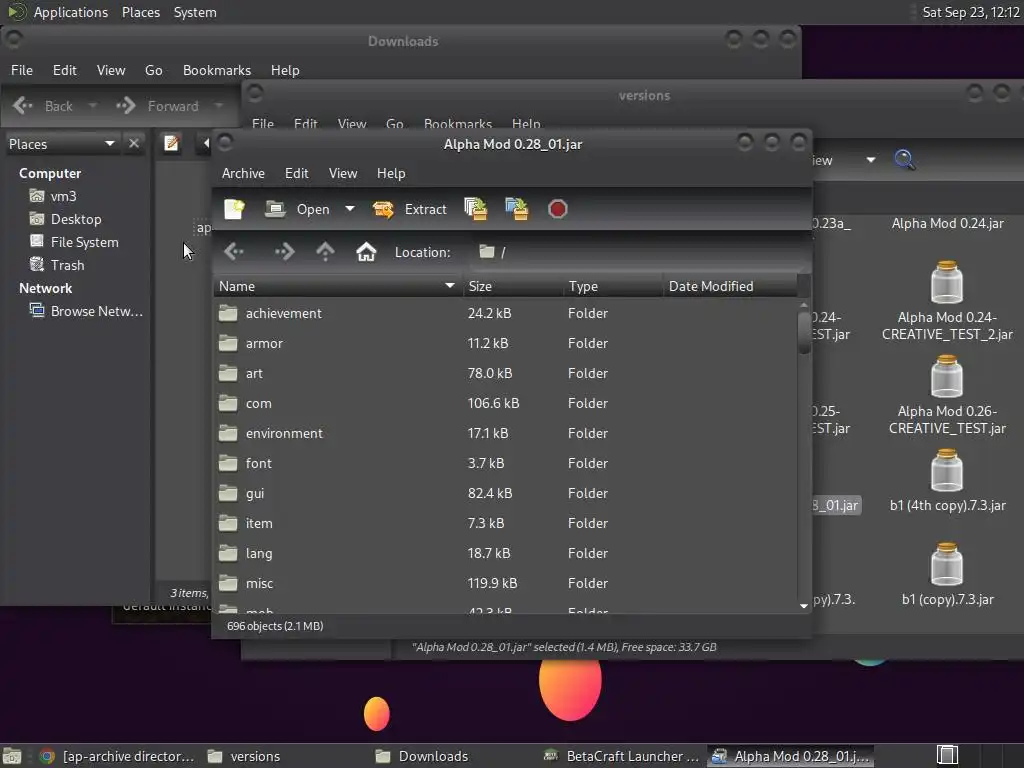The width and height of the screenshot is (1024, 768).
Task: Select Alpha Mod 0.26-CREATIVE_TEST.jar file icon
Action: (x=947, y=376)
